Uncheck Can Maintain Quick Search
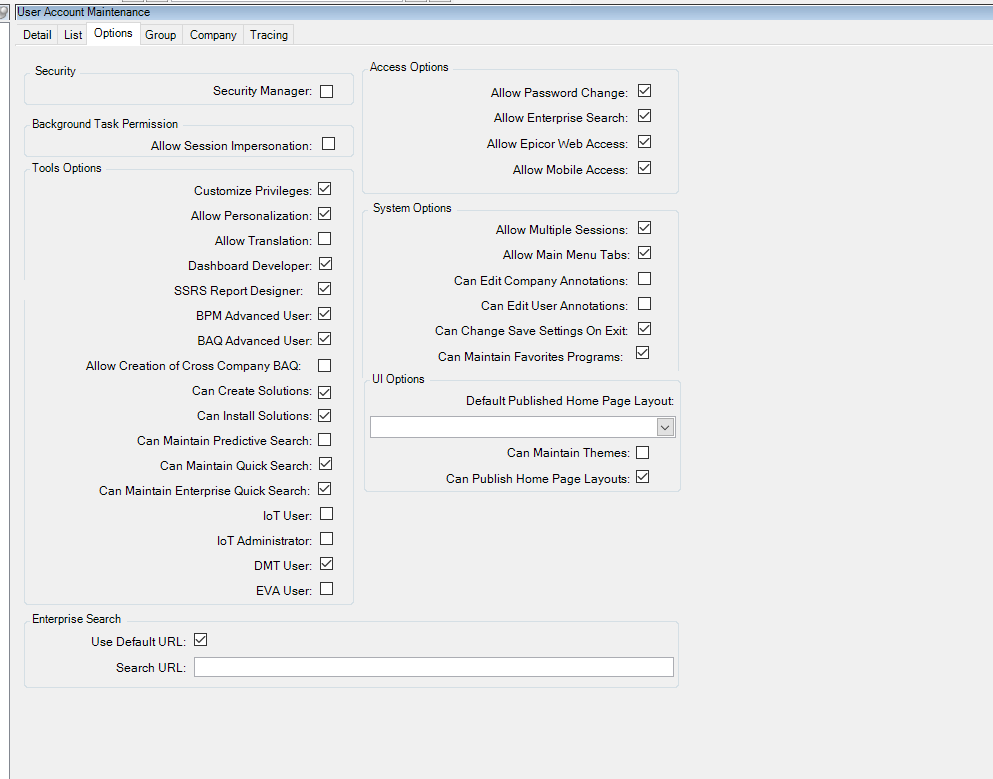Viewport: 993px width, 779px height. pos(326,464)
